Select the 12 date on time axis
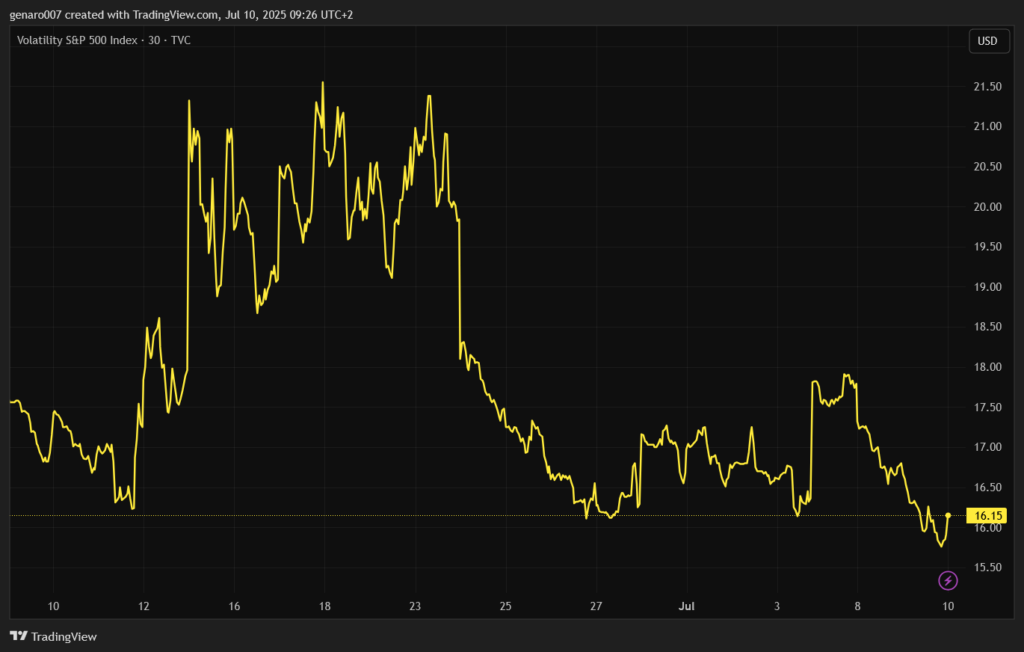 pos(144,606)
